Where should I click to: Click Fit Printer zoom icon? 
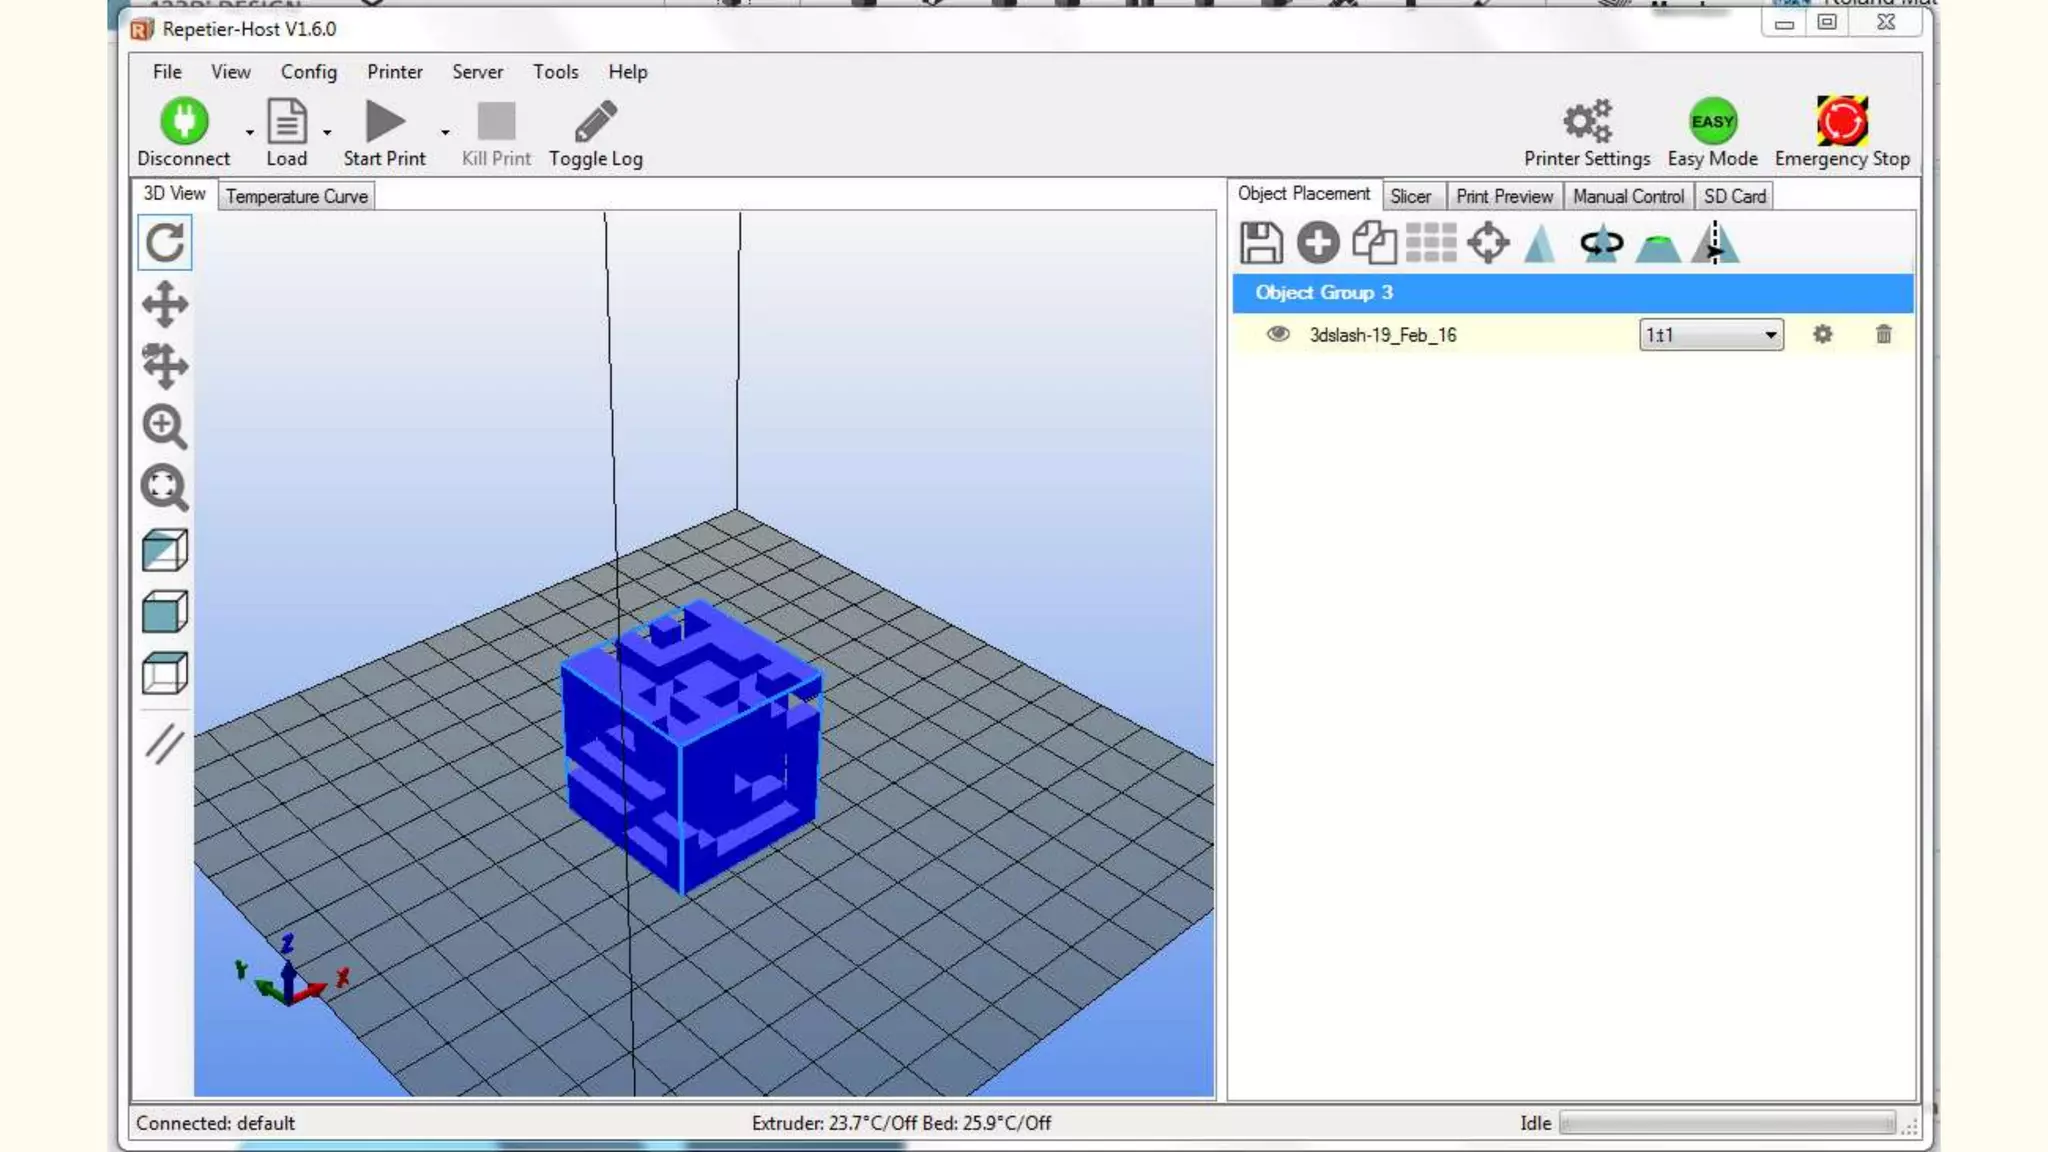[x=165, y=488]
